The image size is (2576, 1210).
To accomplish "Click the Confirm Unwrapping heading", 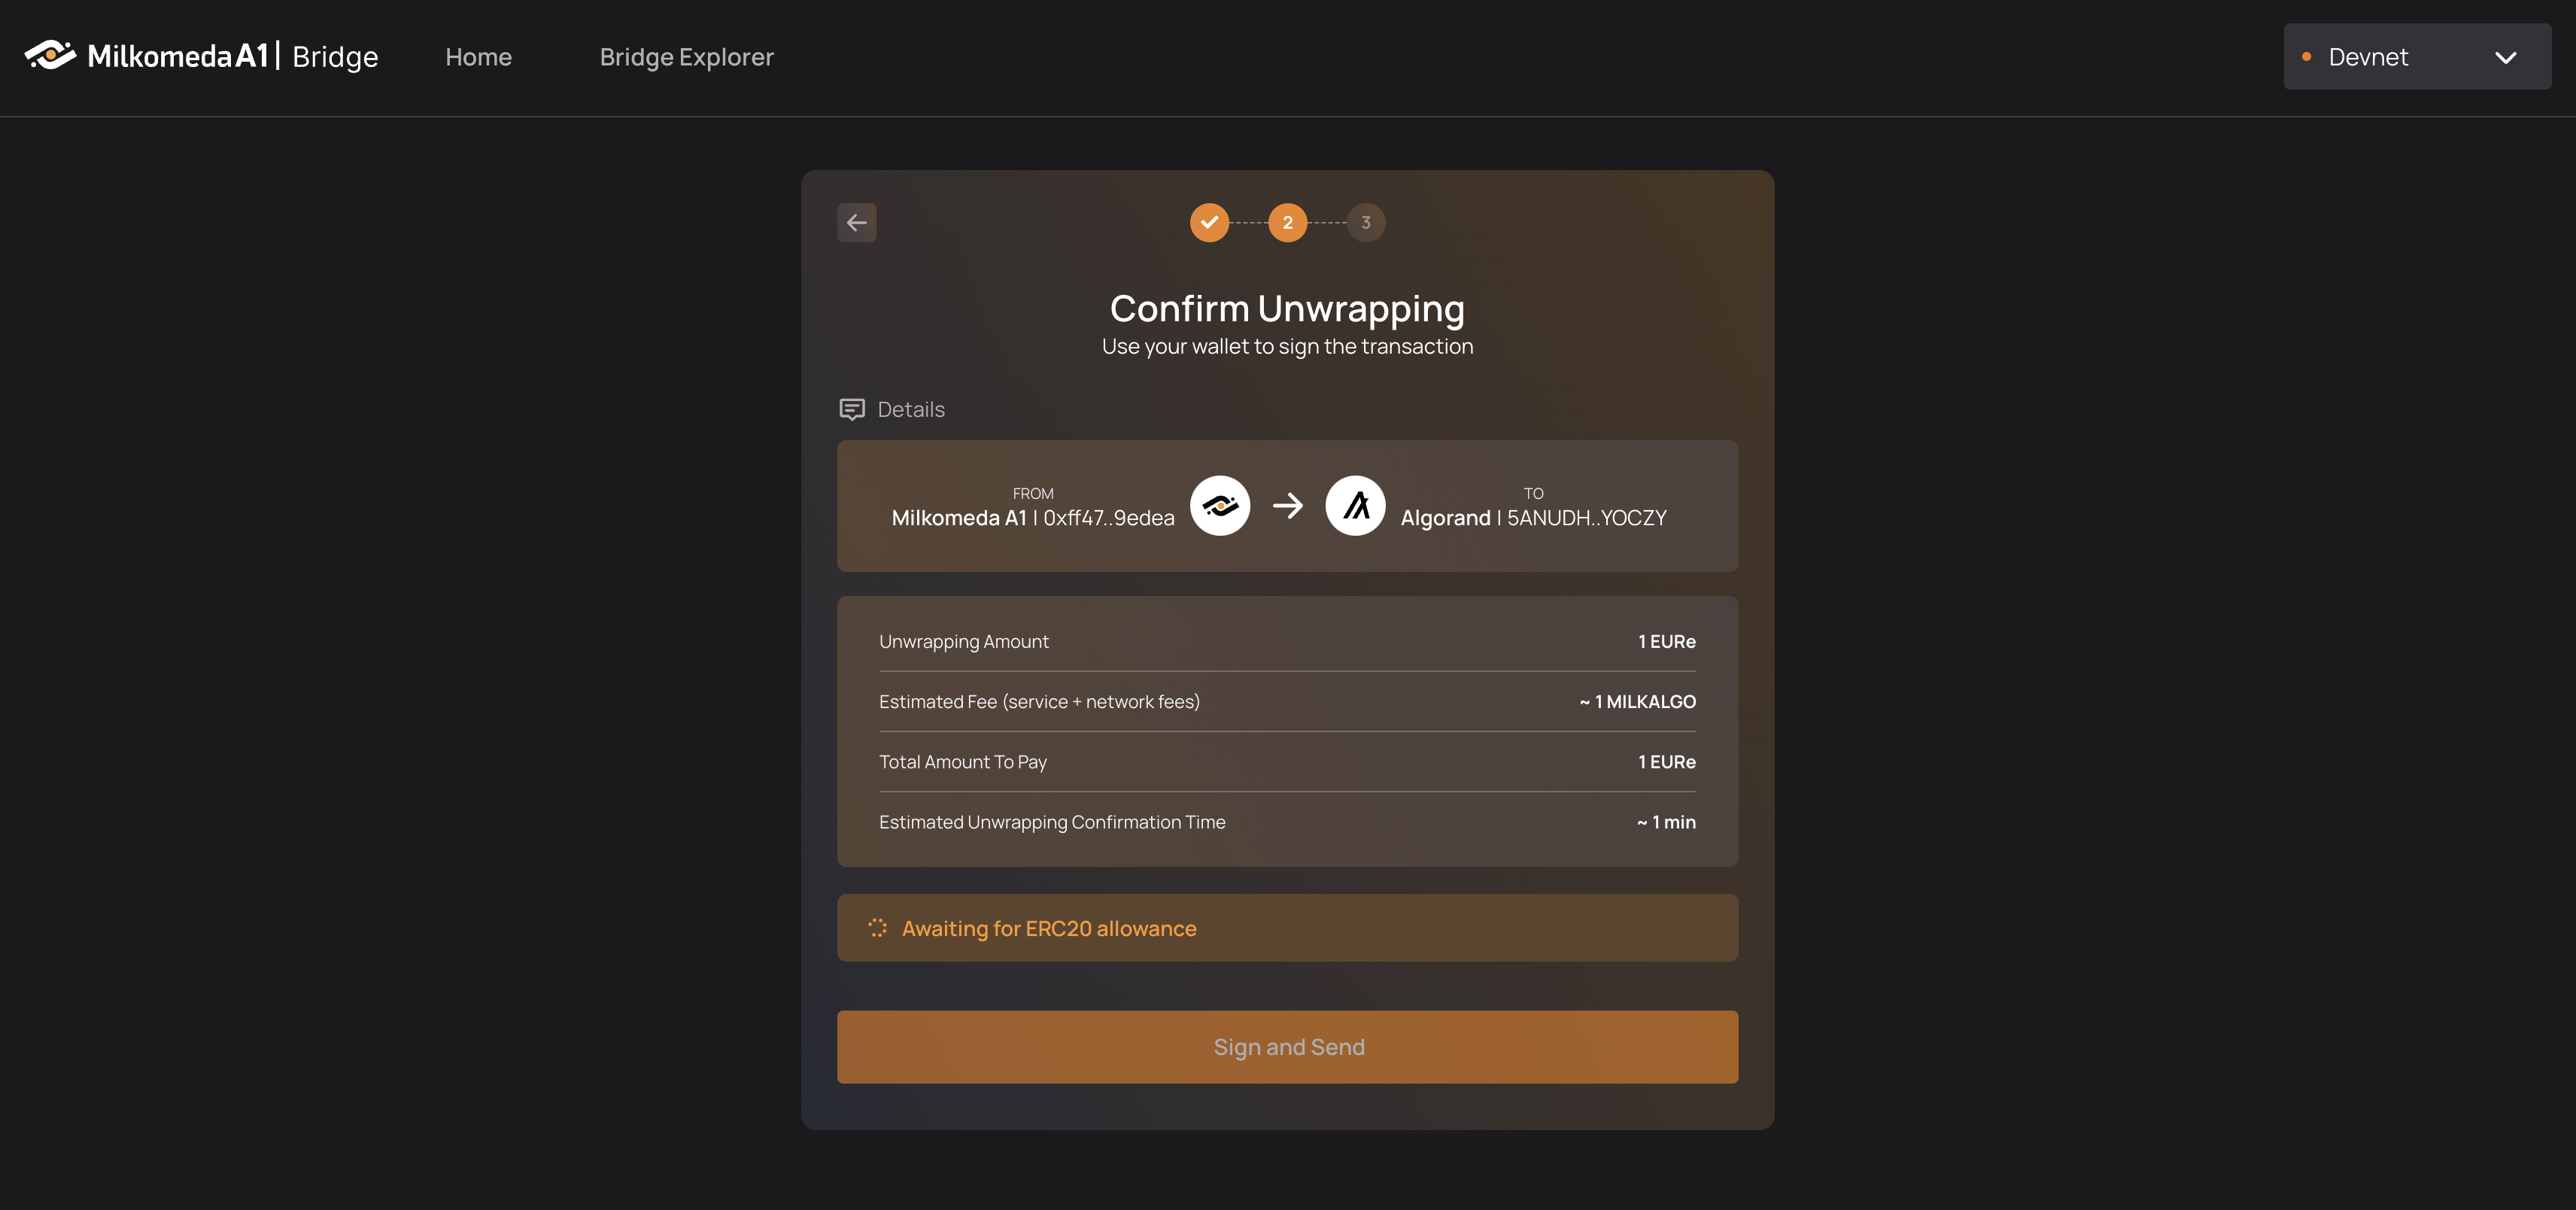I will coord(1287,308).
